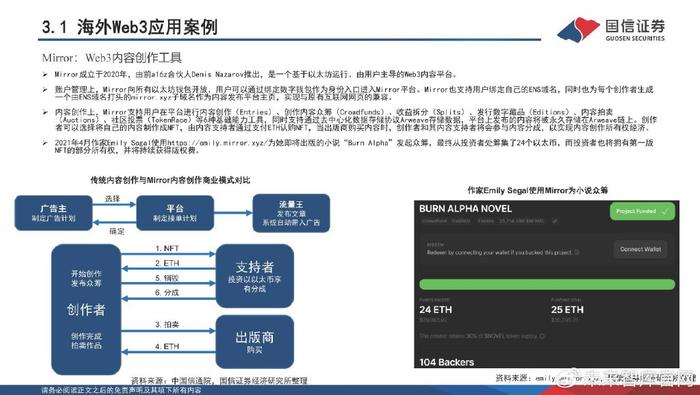Click the 3.1 海外Web3应用案例 heading
The width and height of the screenshot is (700, 395).
(129, 27)
